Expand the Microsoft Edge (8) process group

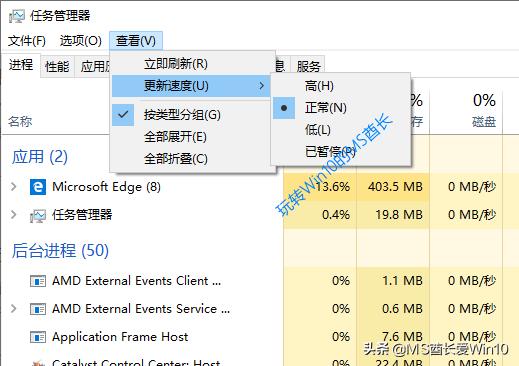[13, 187]
